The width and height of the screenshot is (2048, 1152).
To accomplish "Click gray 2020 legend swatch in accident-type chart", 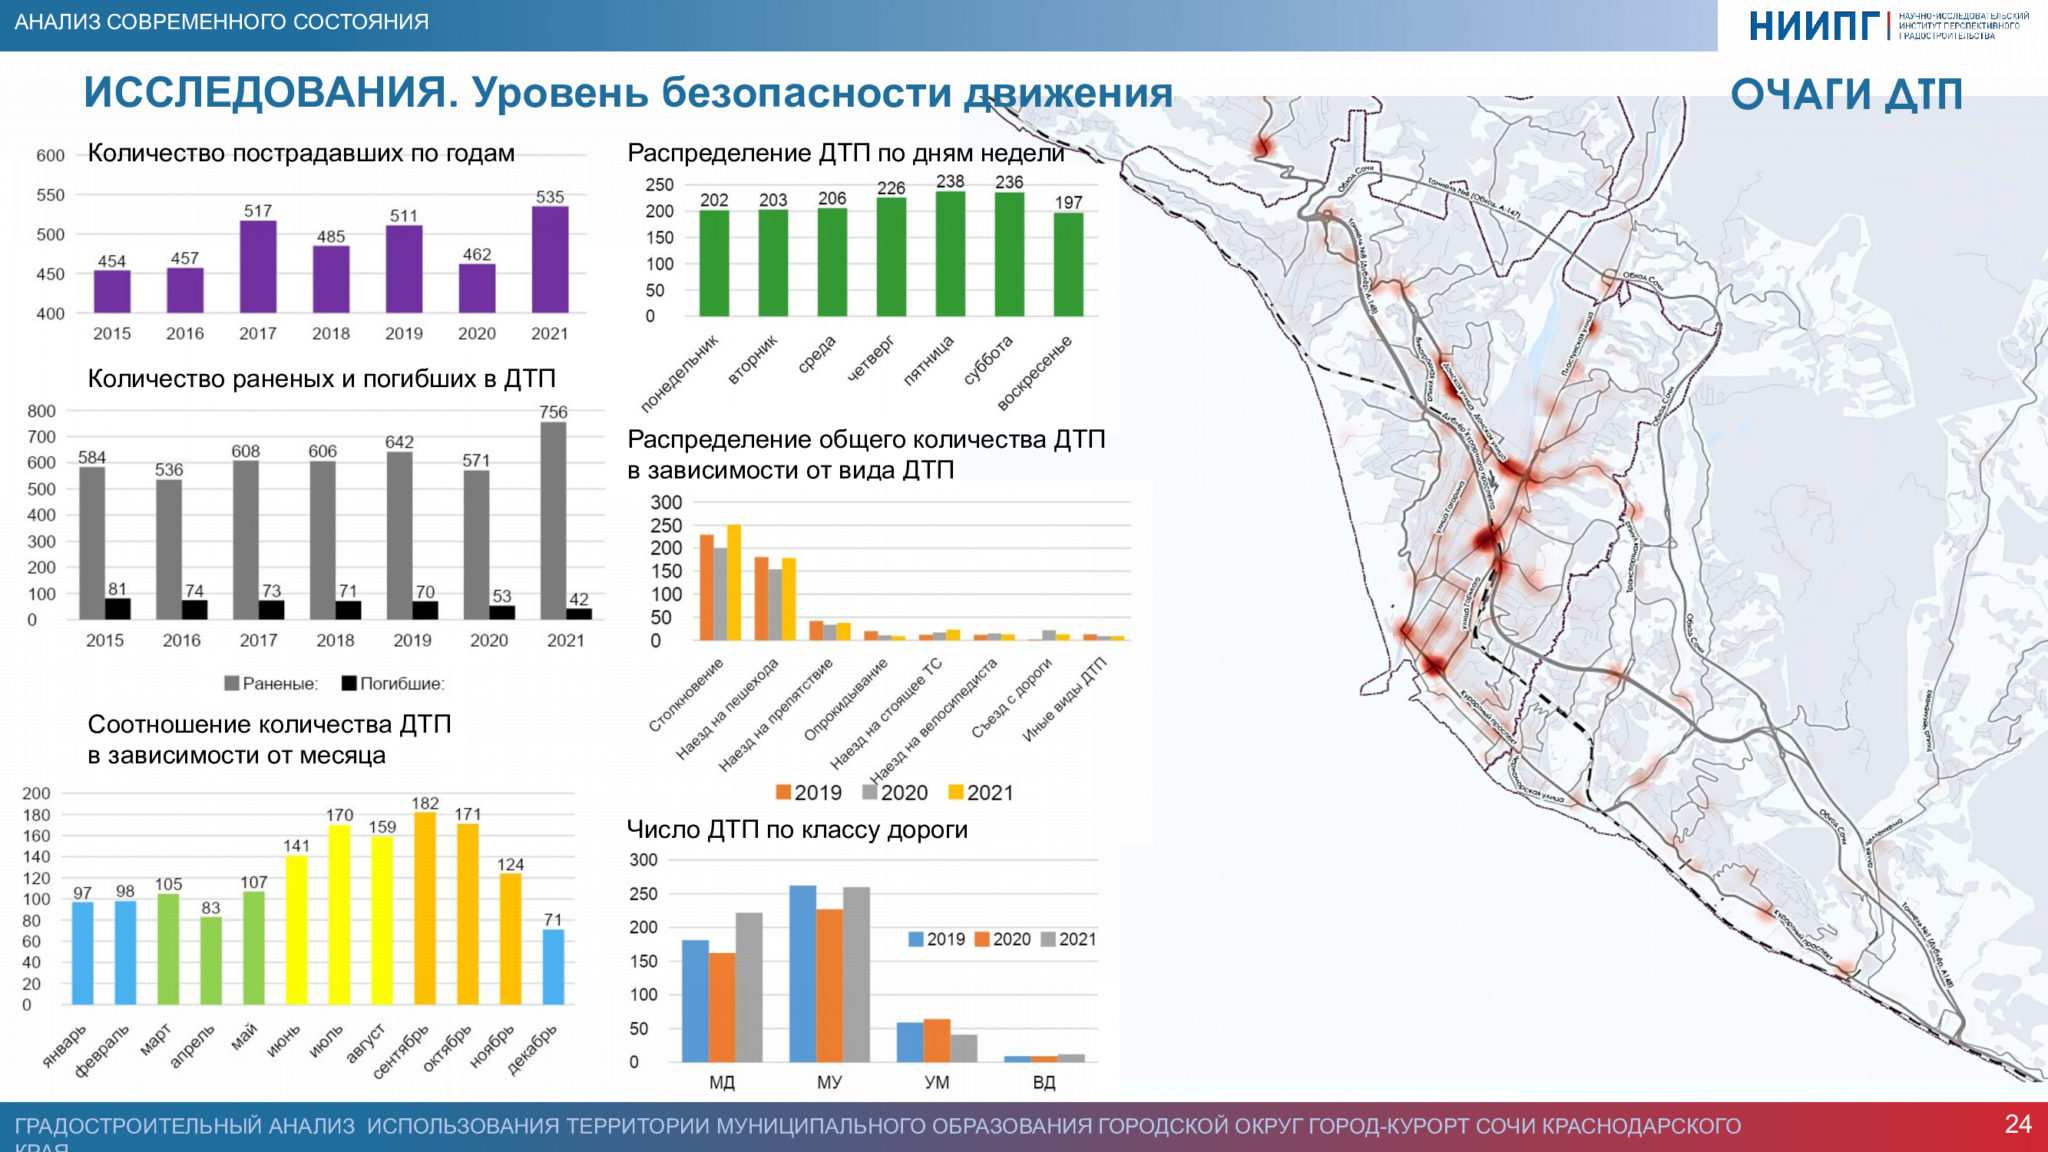I will pos(870,793).
